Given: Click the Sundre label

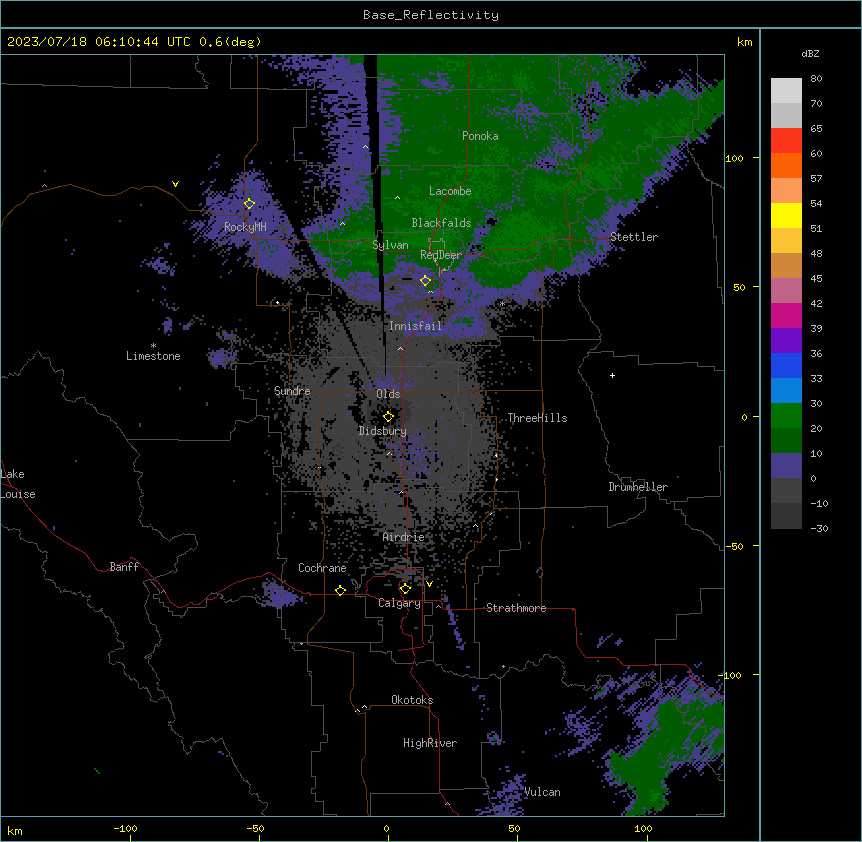Looking at the screenshot, I should 292,391.
